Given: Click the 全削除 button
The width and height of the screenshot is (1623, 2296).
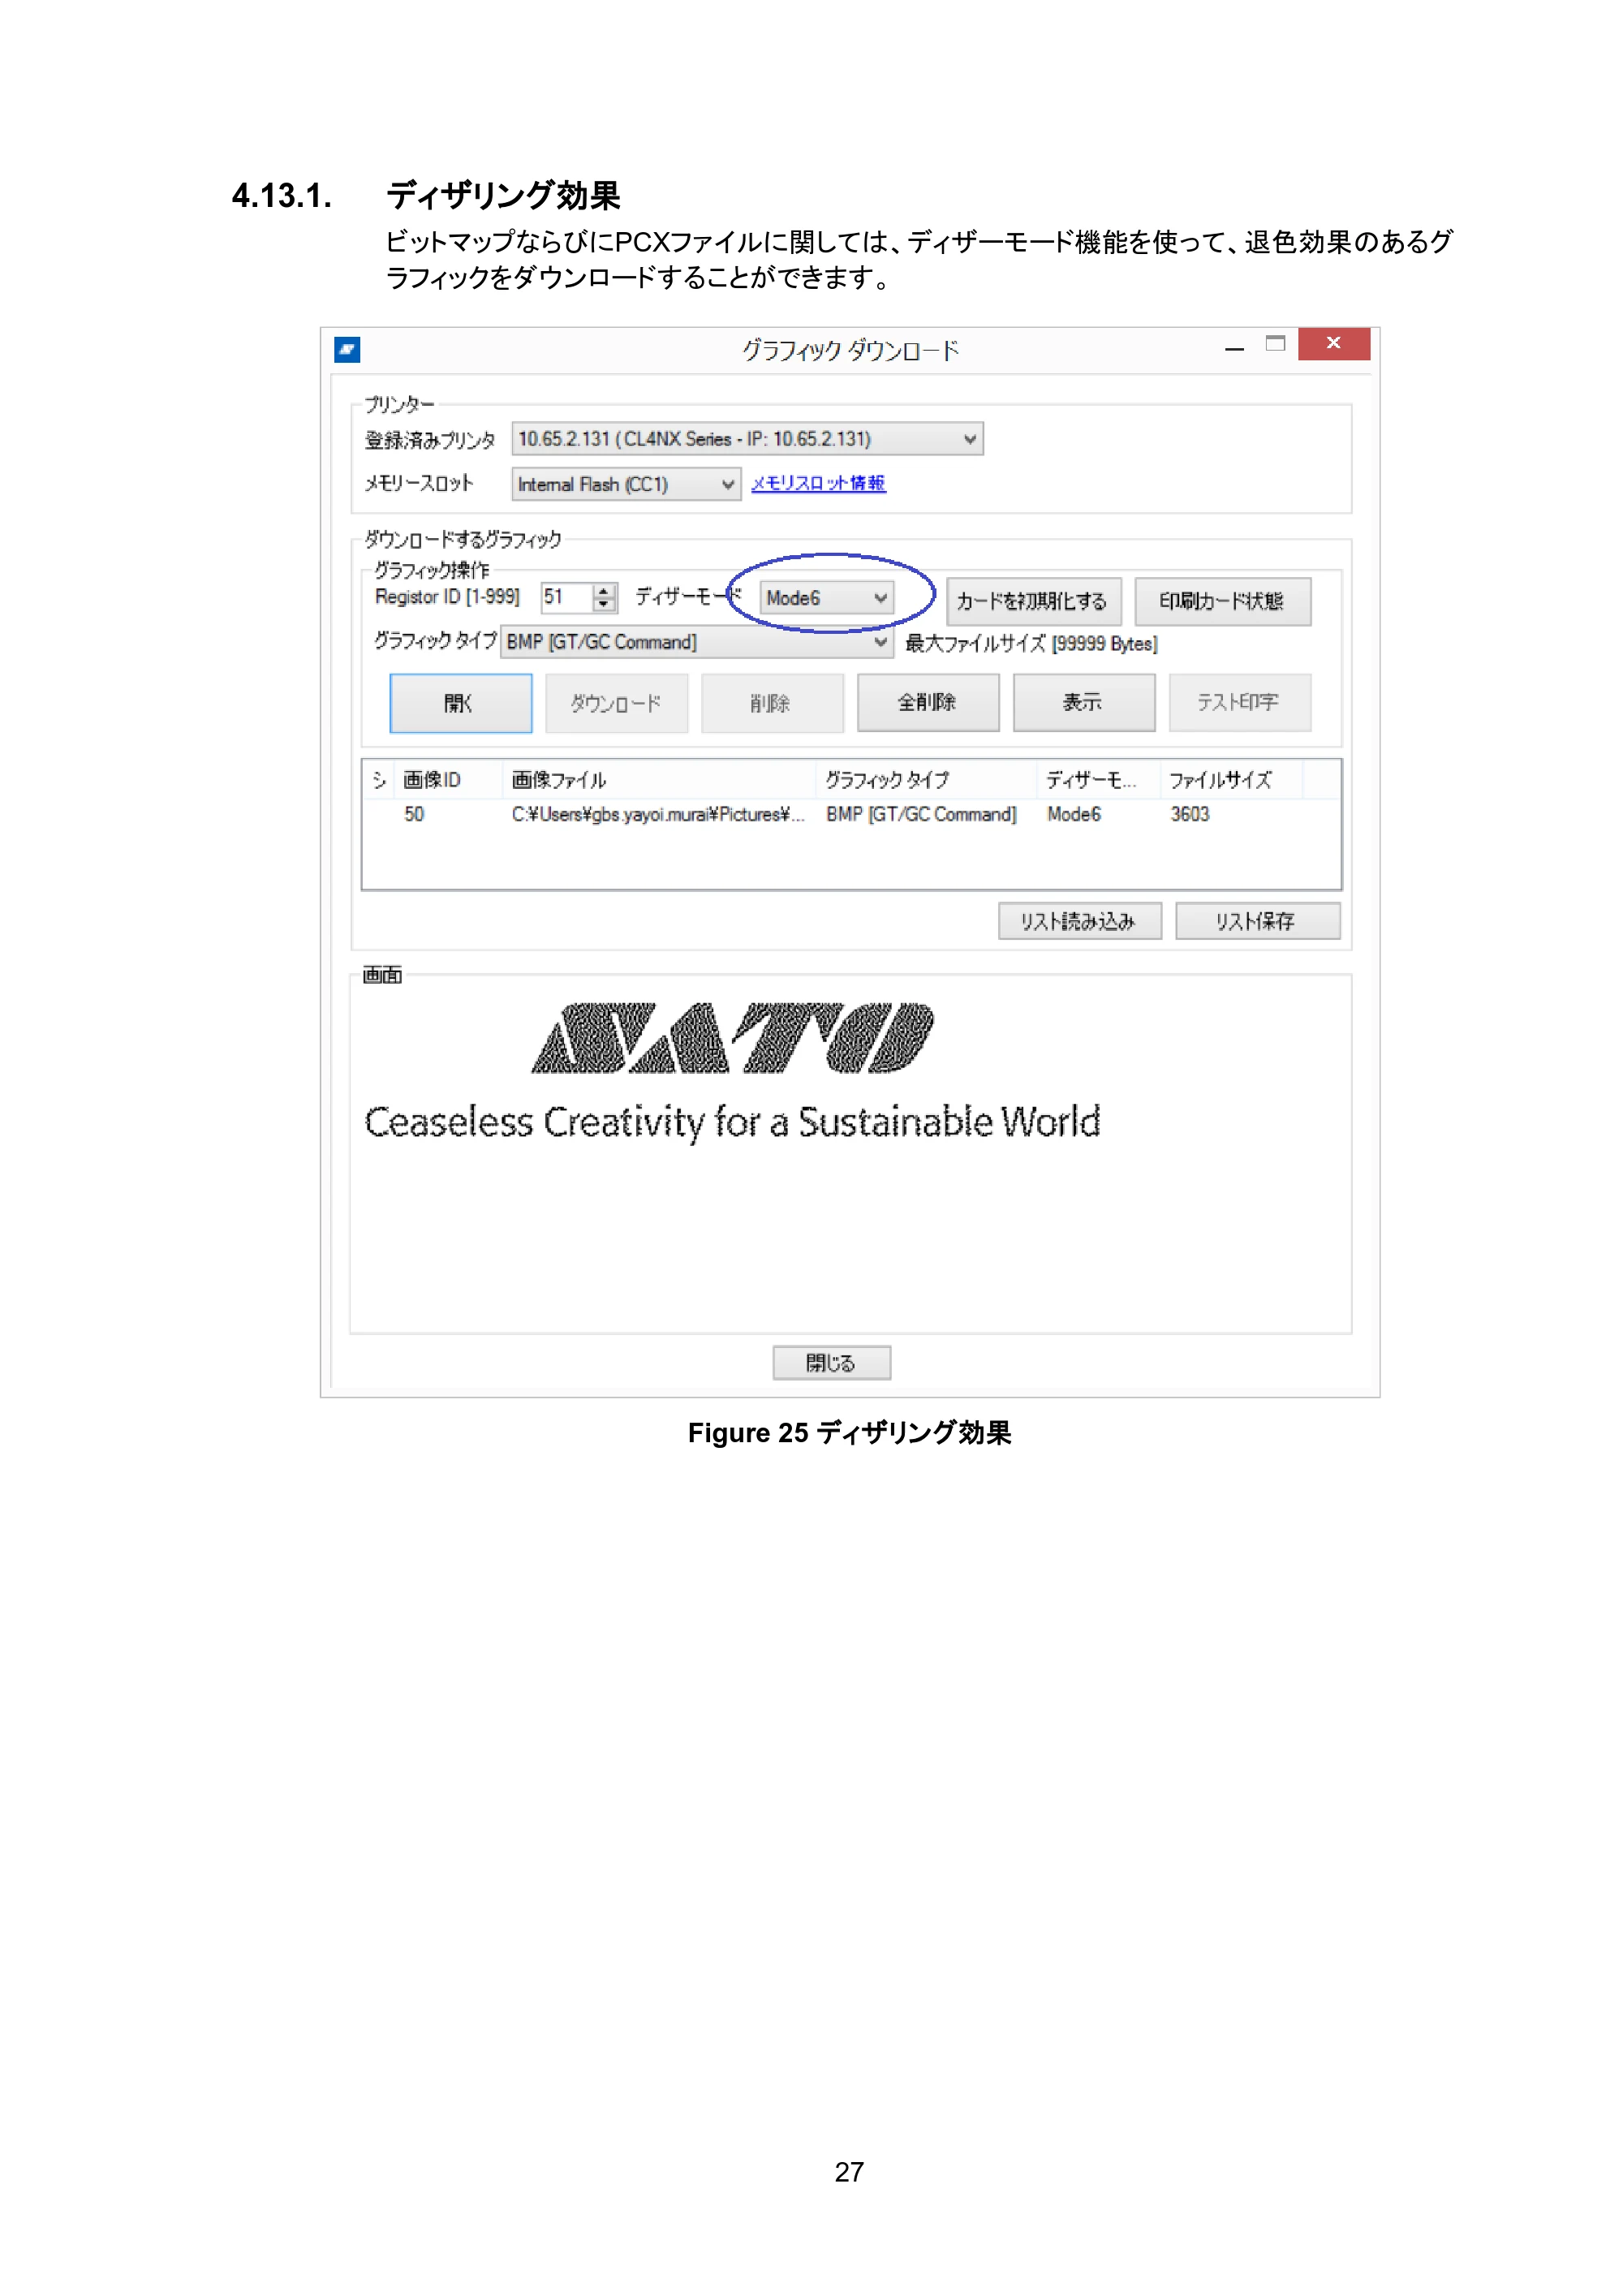Looking at the screenshot, I should 928,702.
